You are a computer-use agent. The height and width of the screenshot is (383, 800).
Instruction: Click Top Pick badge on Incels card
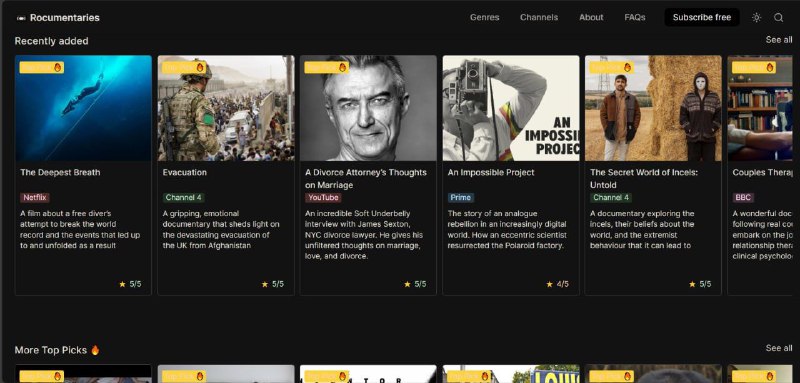coord(612,67)
